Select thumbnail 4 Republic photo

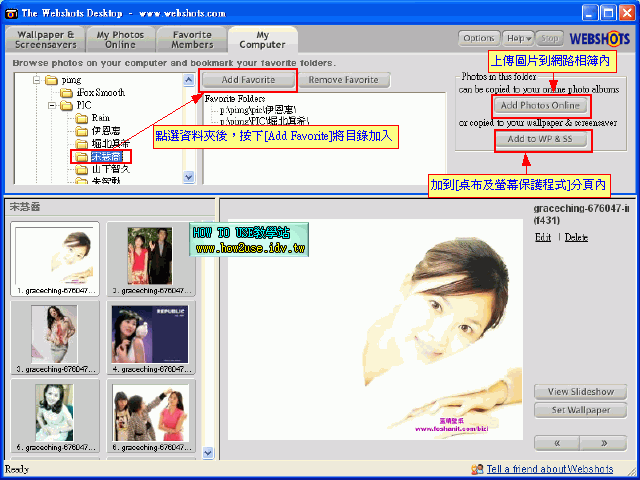click(x=151, y=338)
